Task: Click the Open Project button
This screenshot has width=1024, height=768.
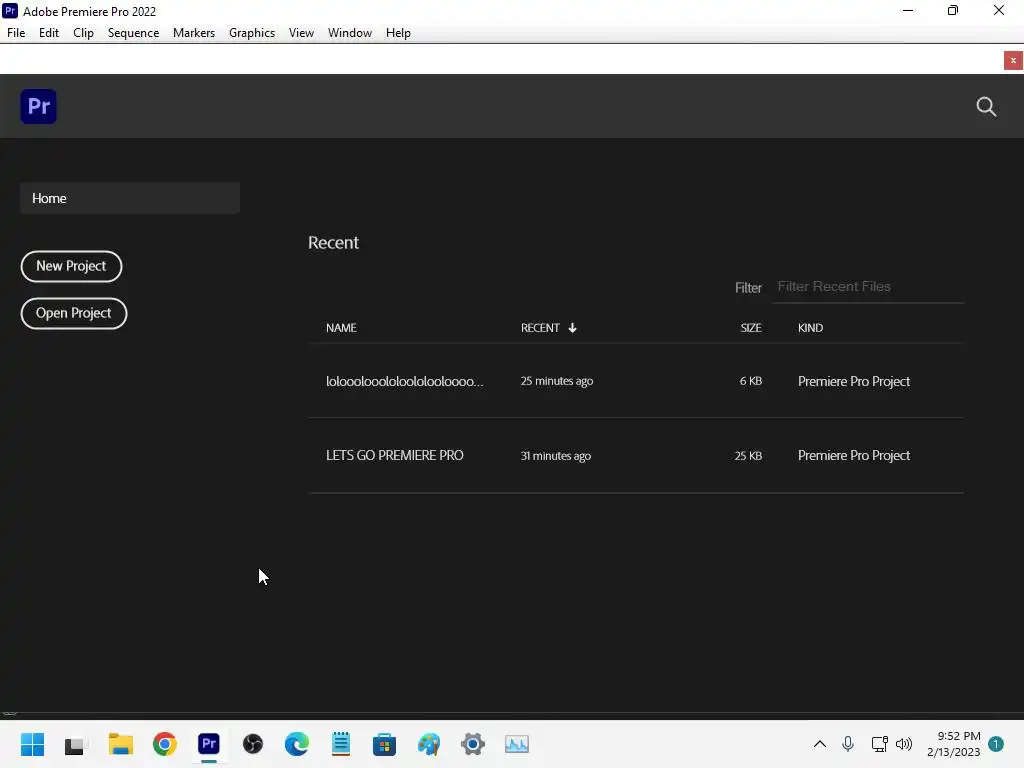Action: pos(74,313)
